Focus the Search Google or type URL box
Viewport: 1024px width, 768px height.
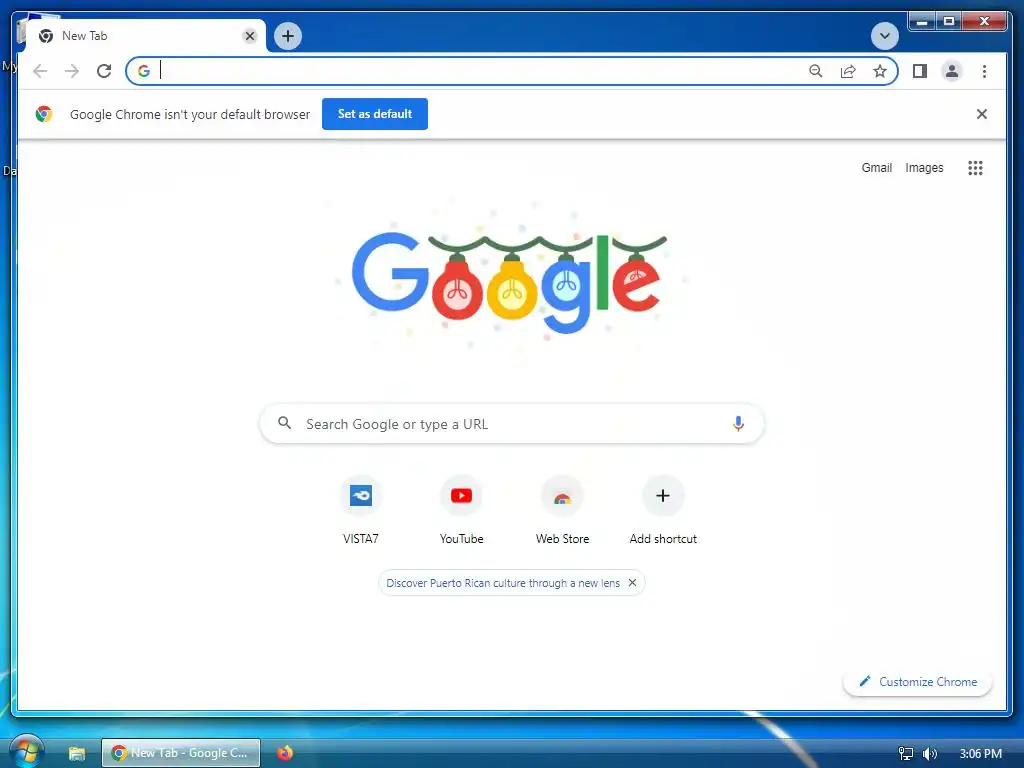(x=512, y=424)
